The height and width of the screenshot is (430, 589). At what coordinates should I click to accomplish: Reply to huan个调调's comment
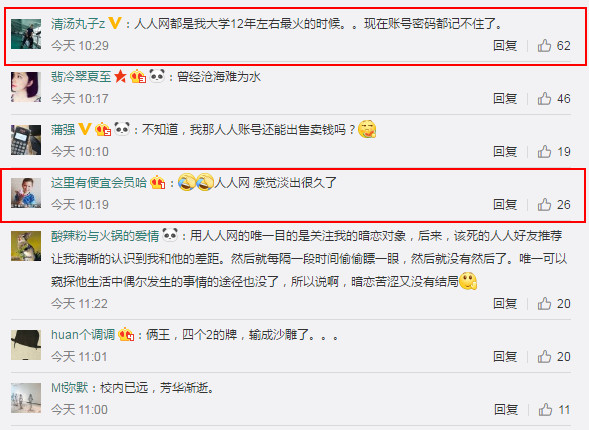pyautogui.click(x=505, y=356)
